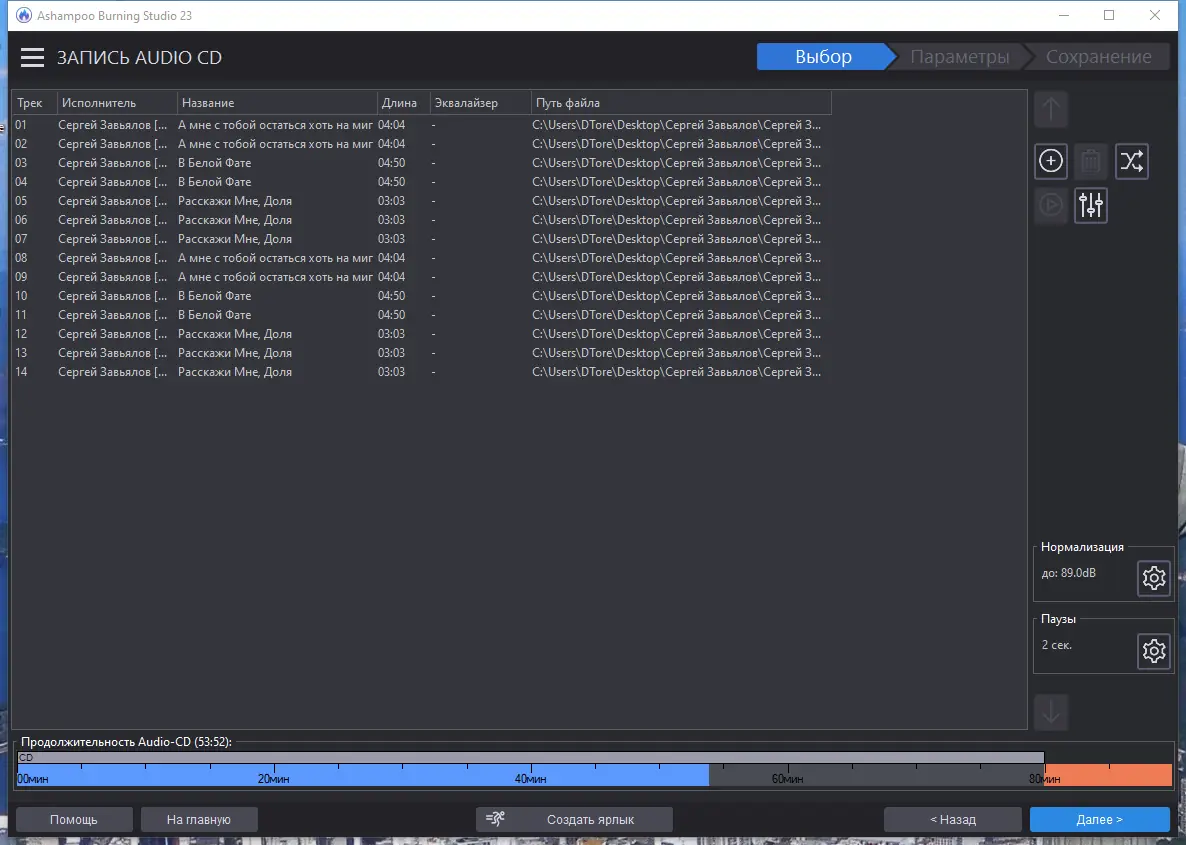Click the 40мин mark on duration bar
Image resolution: width=1186 pixels, height=845 pixels.
530,778
